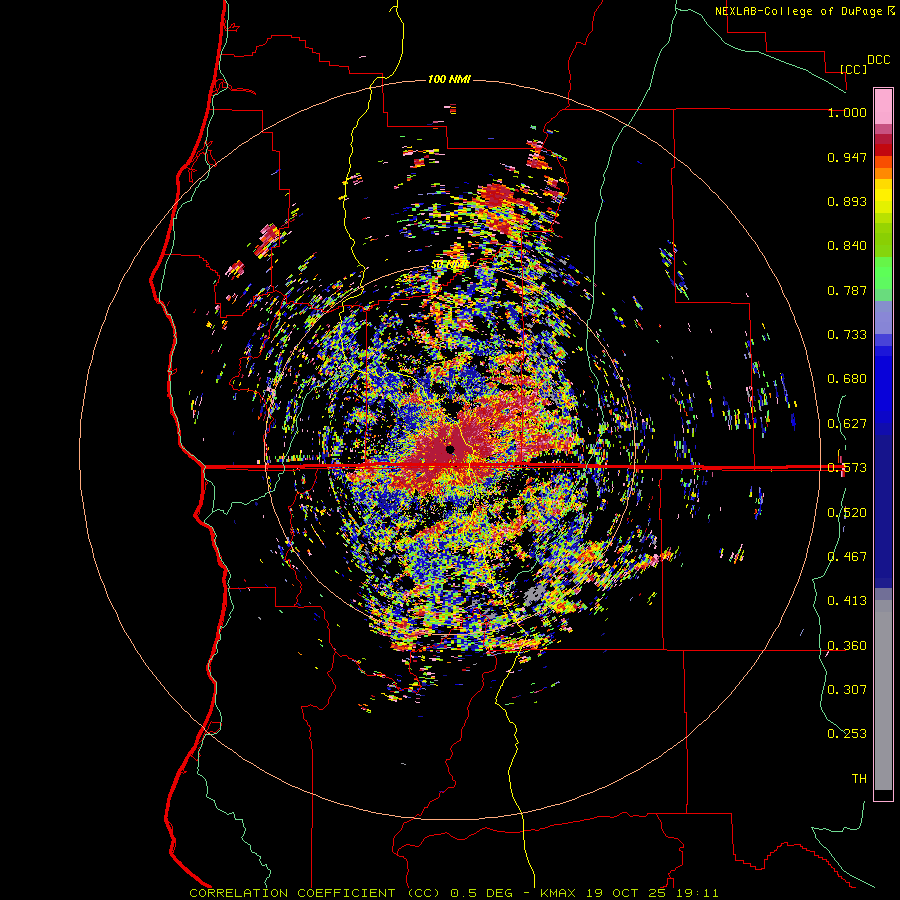Click the pink swatch at the color bar top
The image size is (900, 900).
(x=883, y=106)
